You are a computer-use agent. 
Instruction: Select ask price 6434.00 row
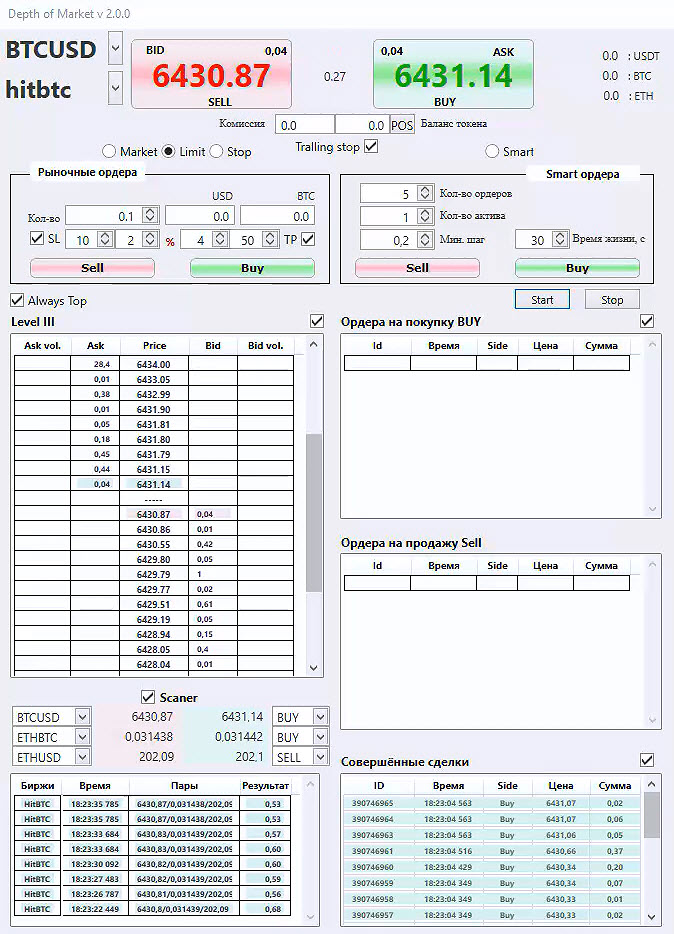coord(154,364)
